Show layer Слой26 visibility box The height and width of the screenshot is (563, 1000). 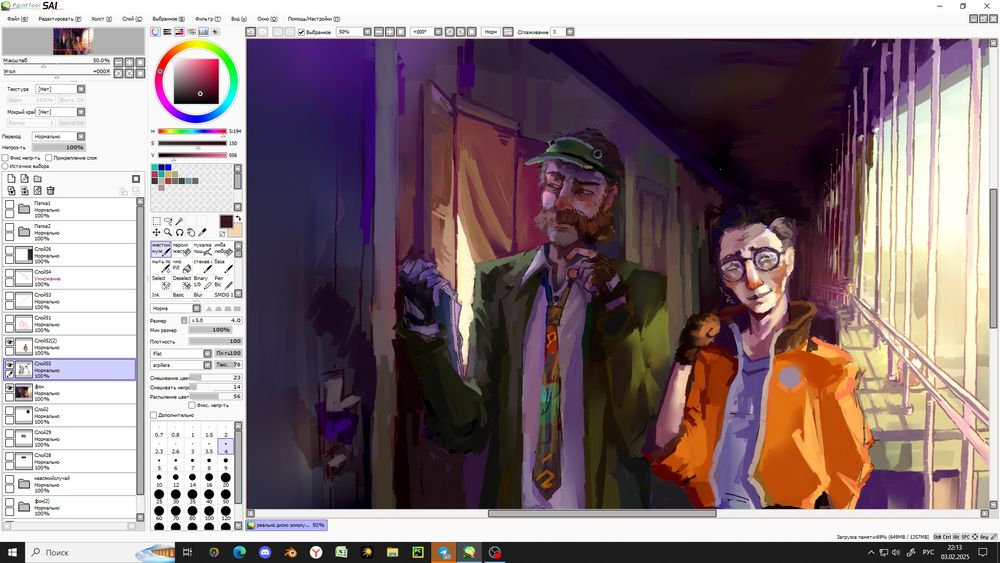(x=10, y=251)
